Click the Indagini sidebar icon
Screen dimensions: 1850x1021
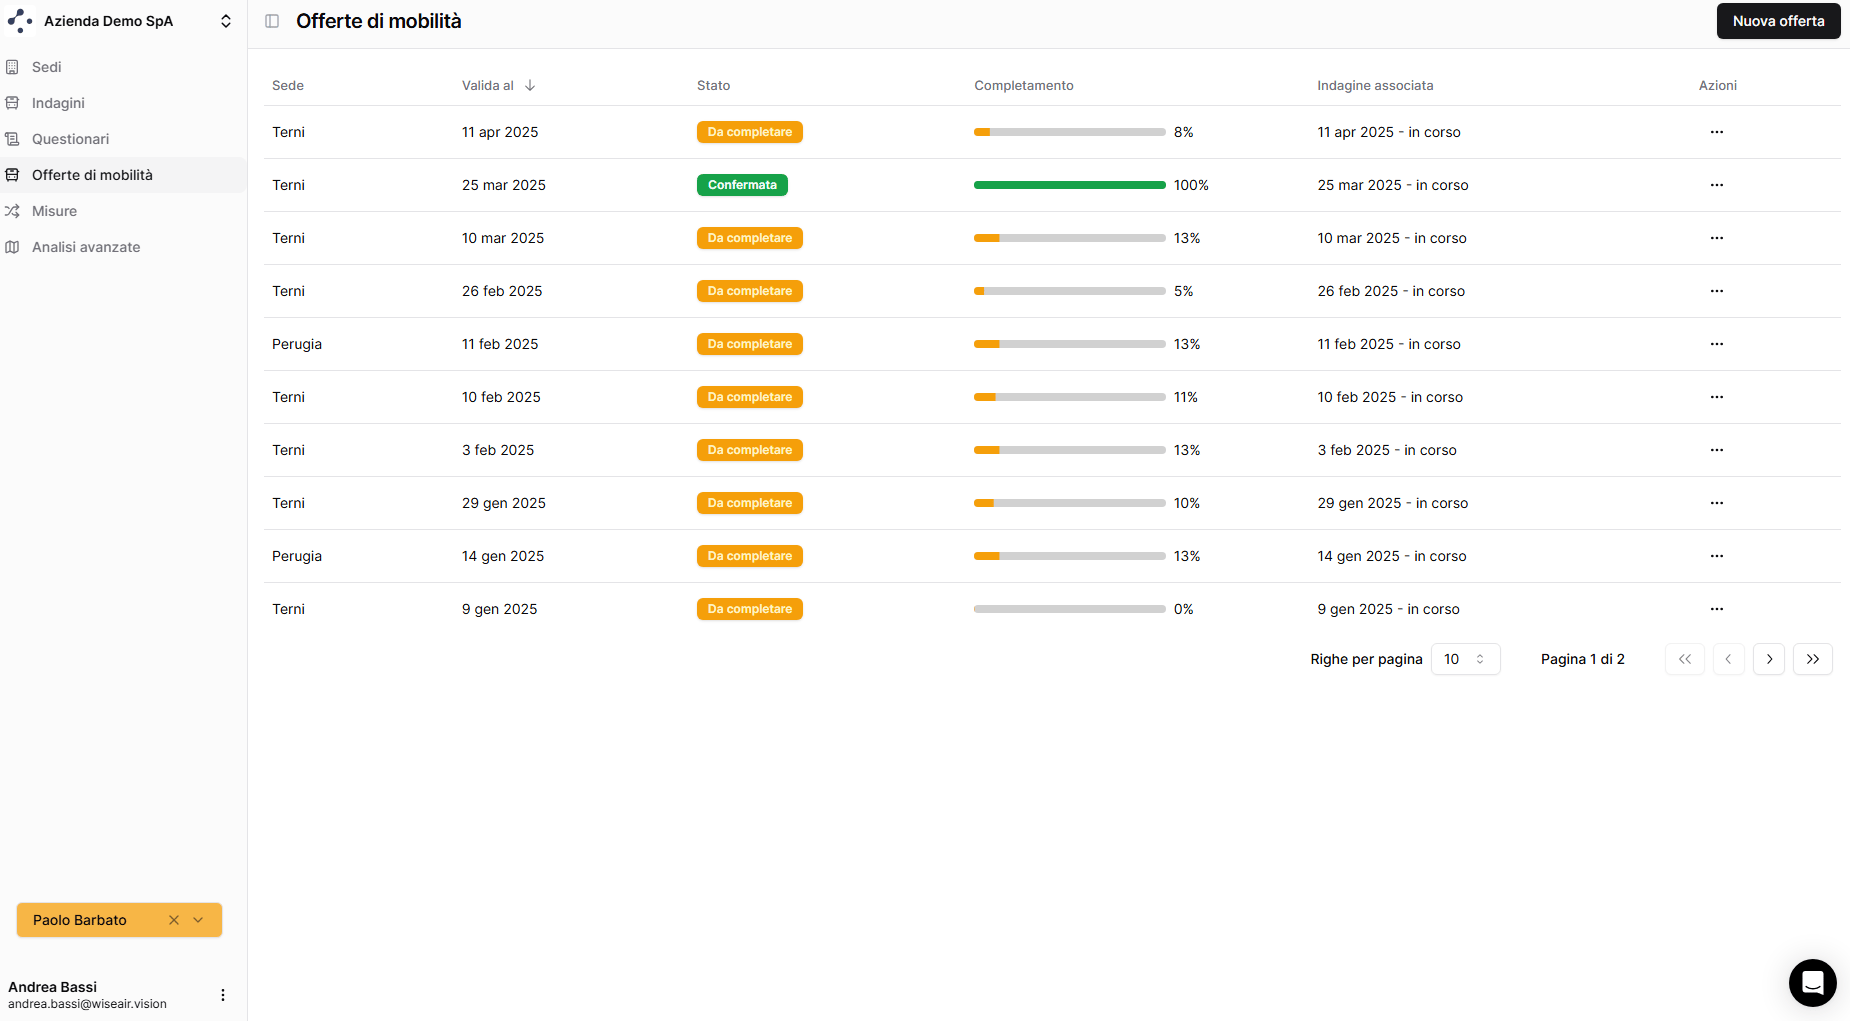click(x=13, y=103)
